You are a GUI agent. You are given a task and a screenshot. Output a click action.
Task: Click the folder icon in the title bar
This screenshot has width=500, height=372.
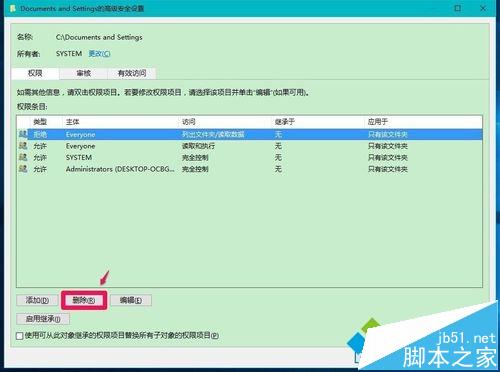pos(13,8)
